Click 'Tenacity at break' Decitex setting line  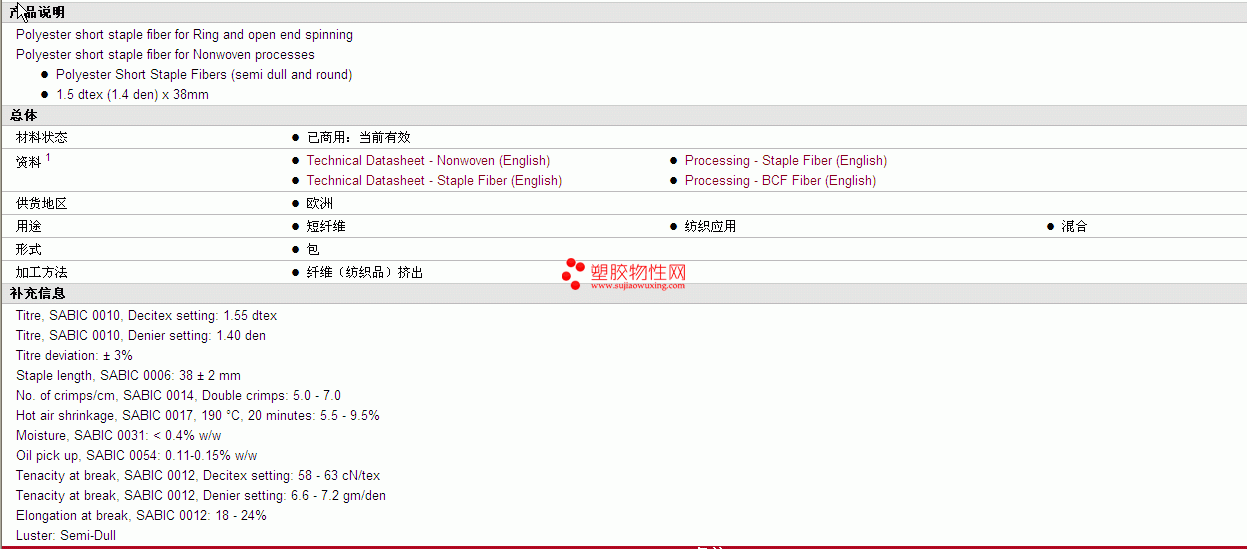198,475
